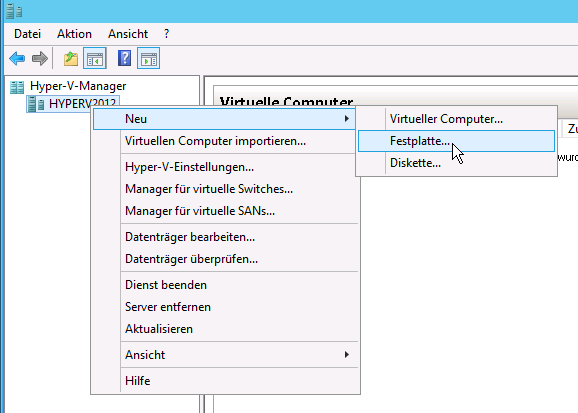Open the Aktion menu
The width and height of the screenshot is (578, 413).
click(x=74, y=34)
